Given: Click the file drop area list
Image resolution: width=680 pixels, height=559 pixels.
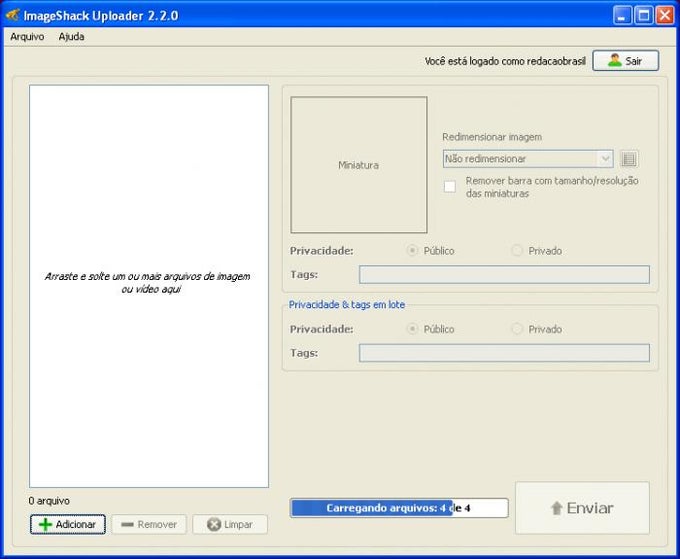Looking at the screenshot, I should click(149, 286).
